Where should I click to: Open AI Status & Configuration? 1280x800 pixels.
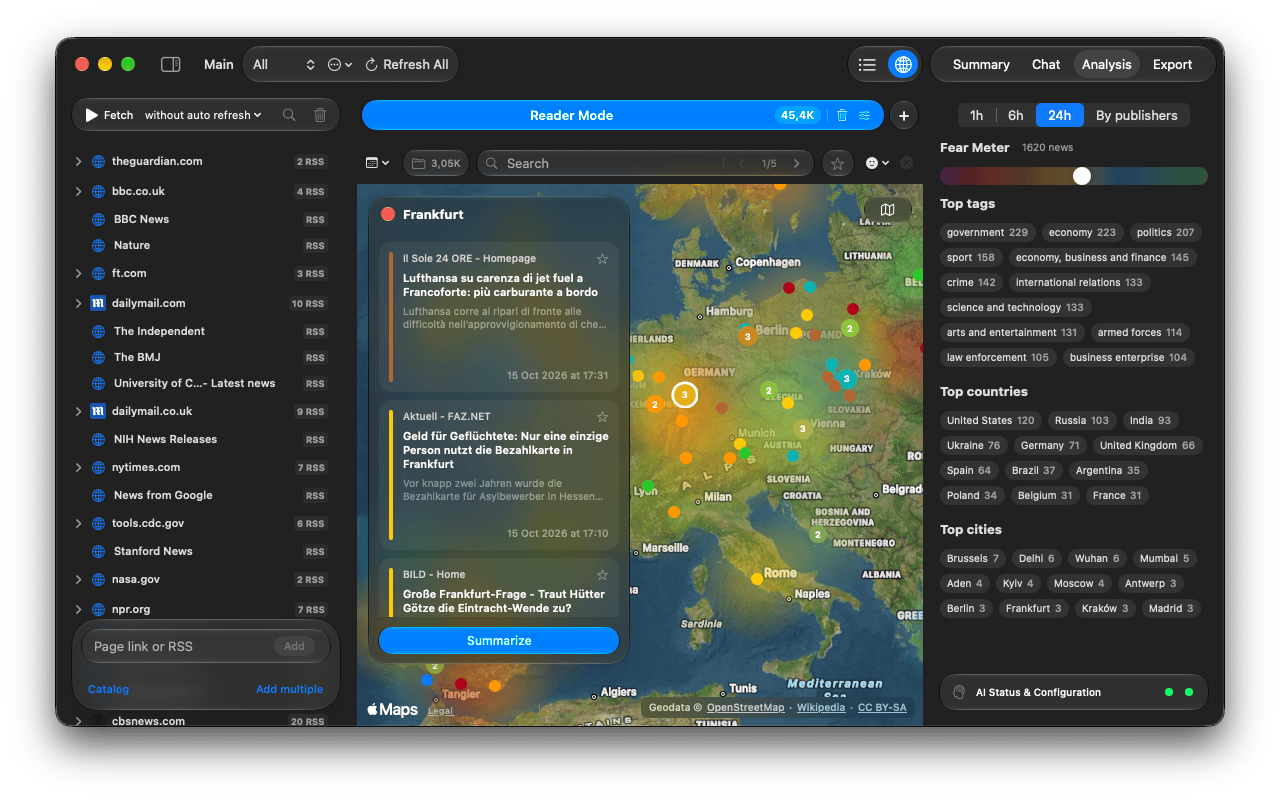(x=1073, y=692)
